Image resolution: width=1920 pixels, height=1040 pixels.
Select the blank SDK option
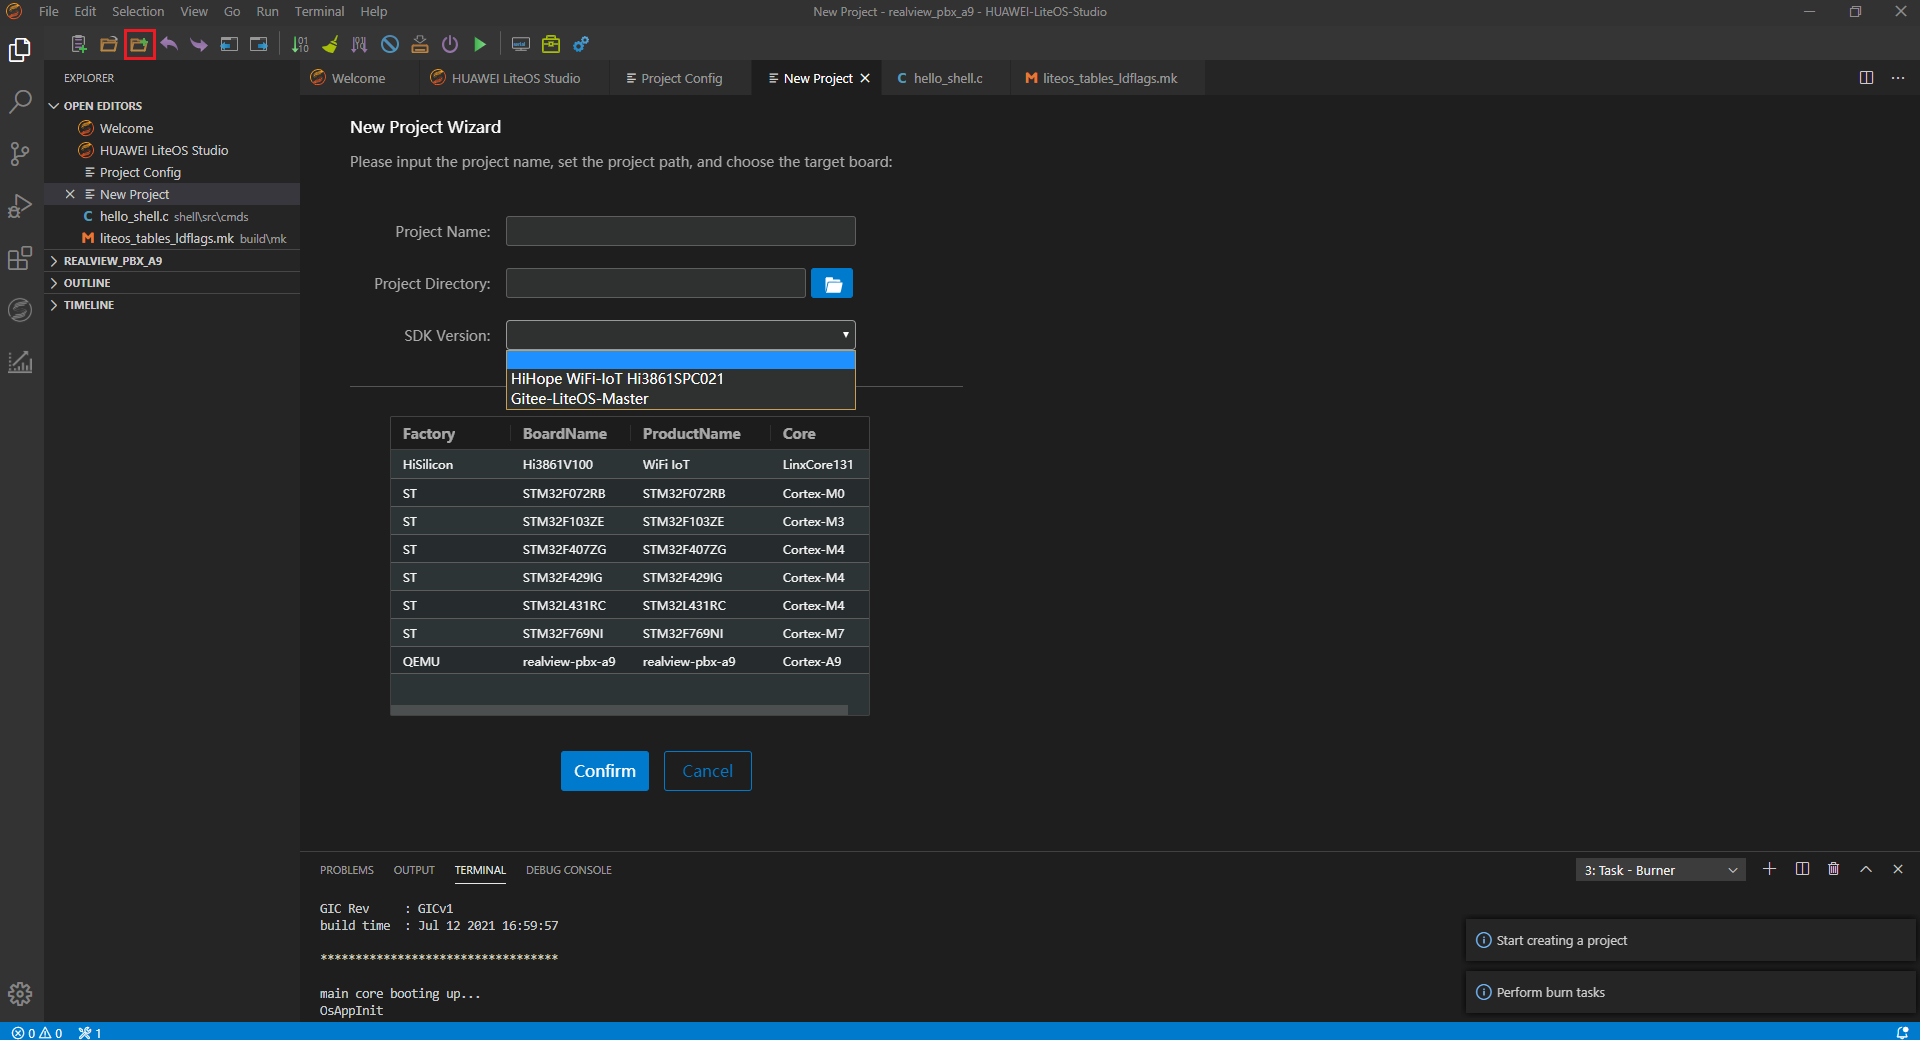(681, 360)
